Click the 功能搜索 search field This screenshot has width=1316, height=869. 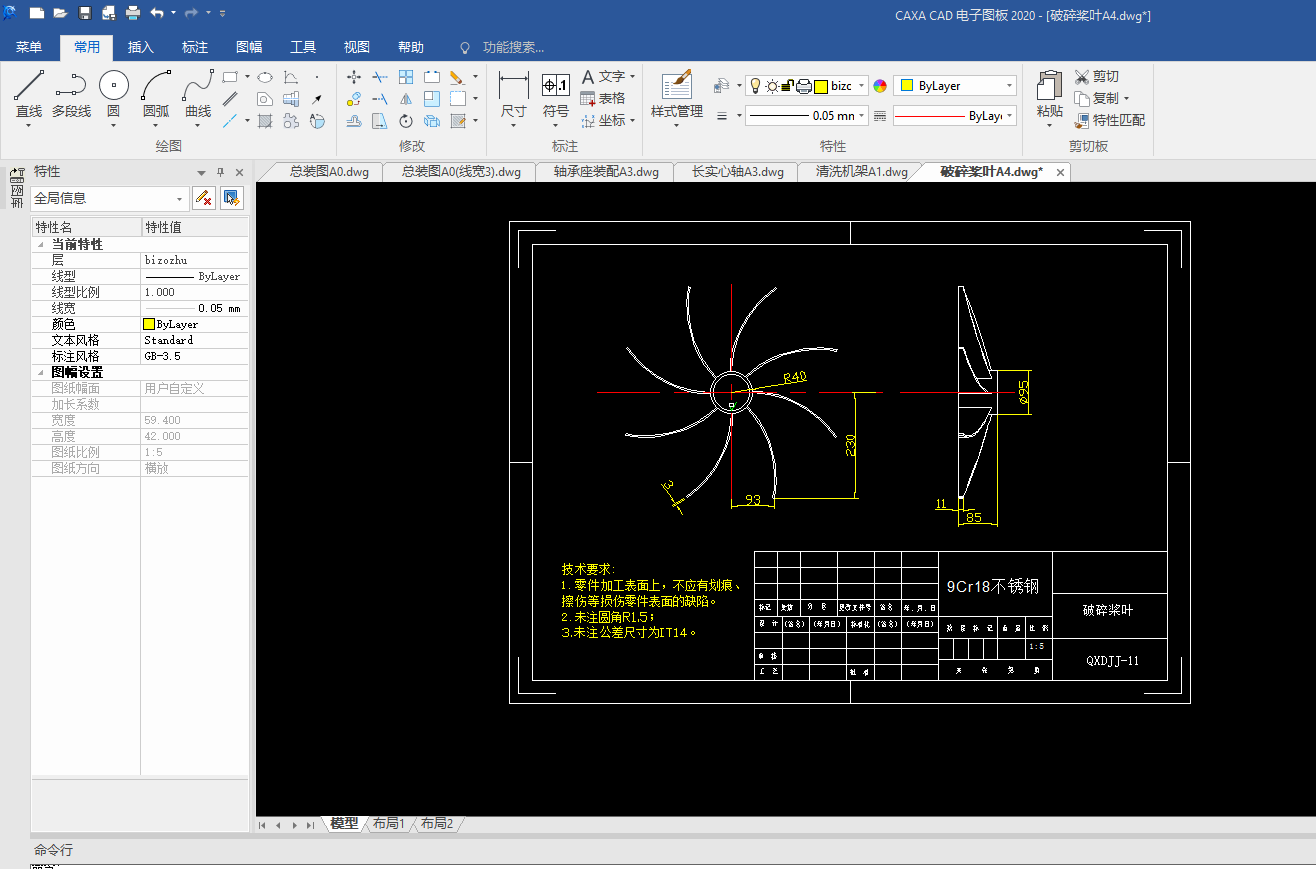coord(513,47)
